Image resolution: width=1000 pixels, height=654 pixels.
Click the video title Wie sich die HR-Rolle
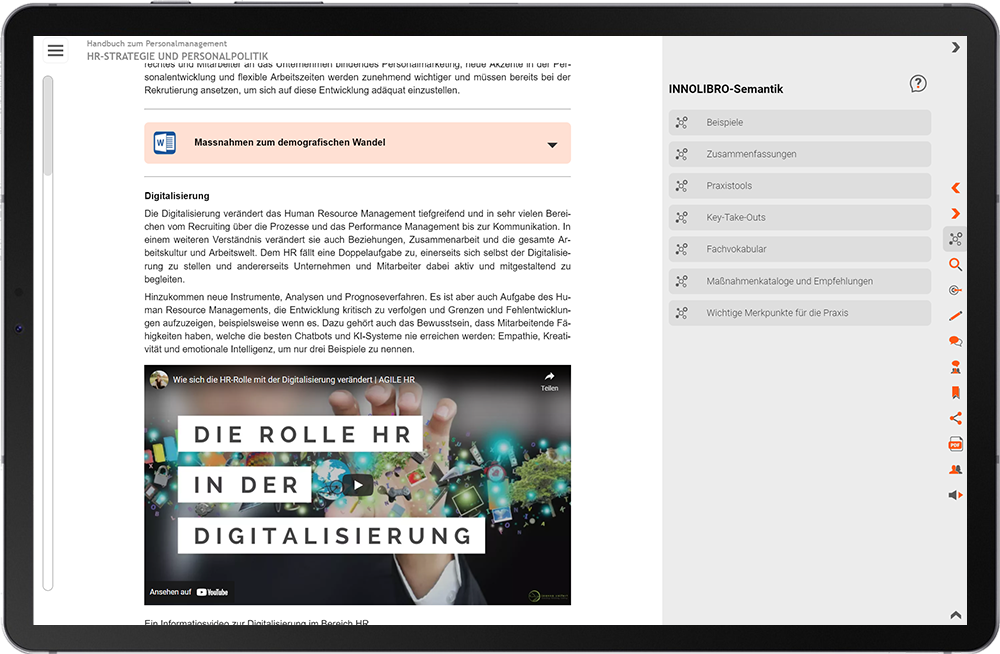point(293,380)
